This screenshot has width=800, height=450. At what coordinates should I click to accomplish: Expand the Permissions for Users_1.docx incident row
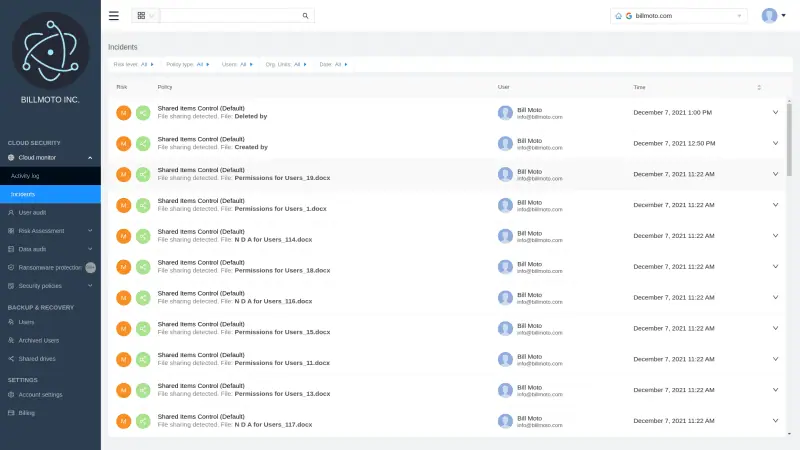click(775, 205)
